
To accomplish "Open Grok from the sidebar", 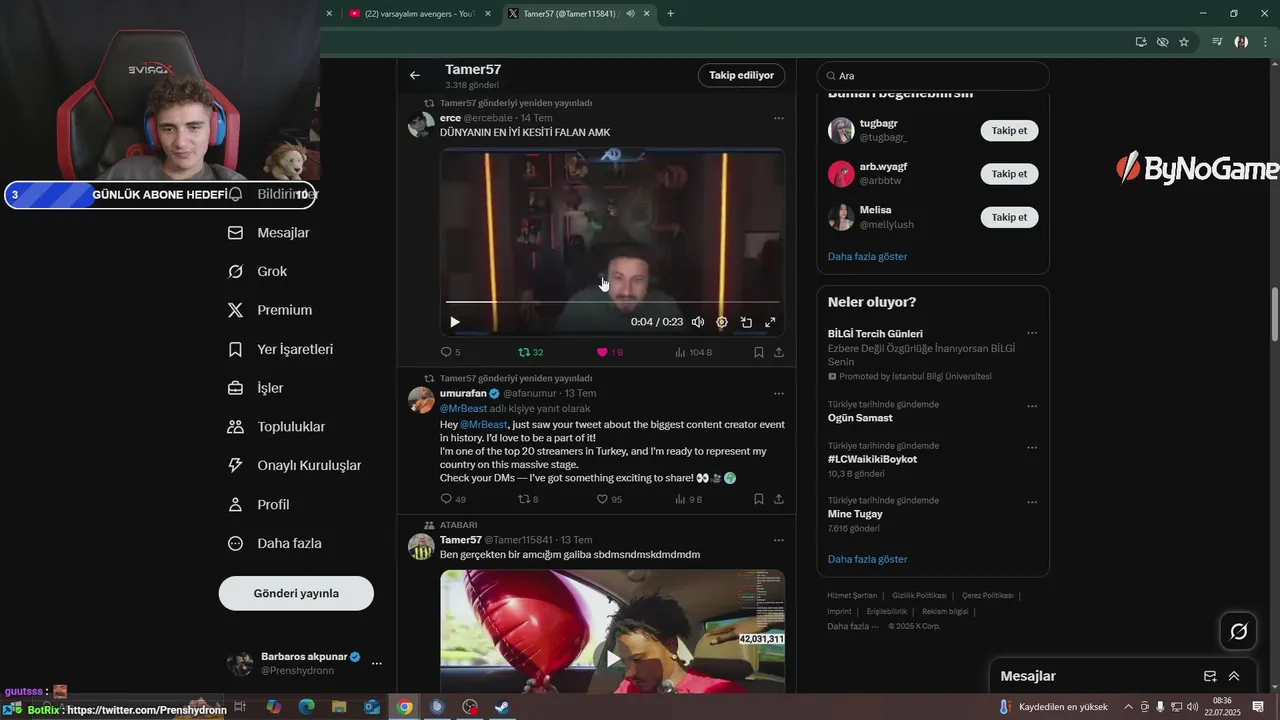I will [x=257, y=272].
